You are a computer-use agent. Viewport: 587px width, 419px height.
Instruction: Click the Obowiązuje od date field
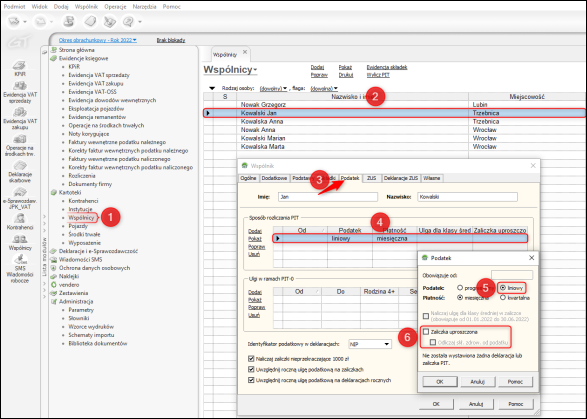tap(512, 275)
